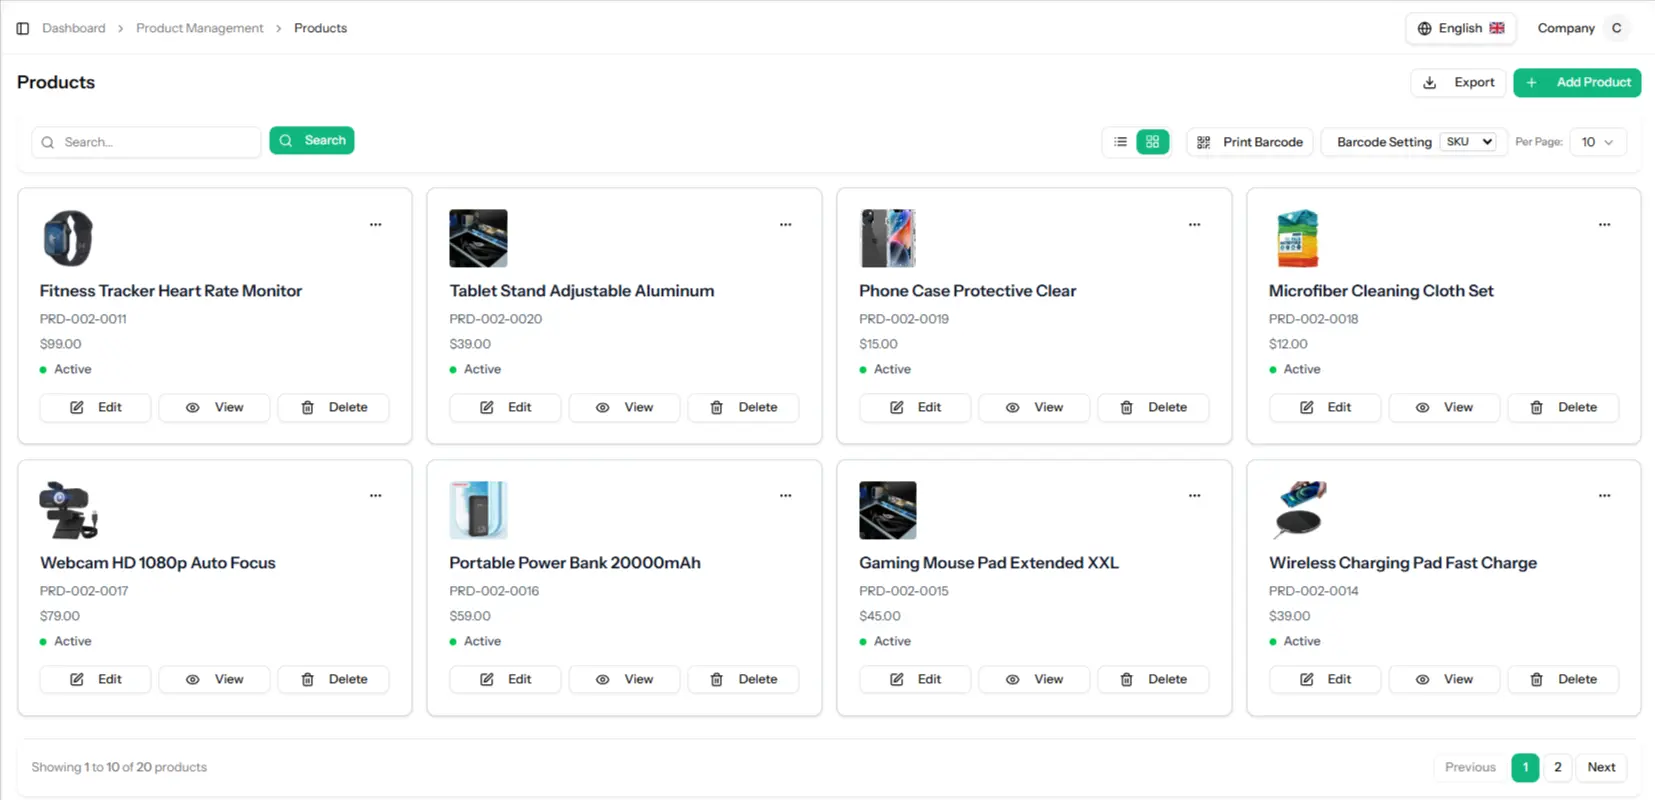This screenshot has height=800, width=1655.
Task: Edit the Webcam HD 1080p Auto Focus product
Action: [x=95, y=679]
